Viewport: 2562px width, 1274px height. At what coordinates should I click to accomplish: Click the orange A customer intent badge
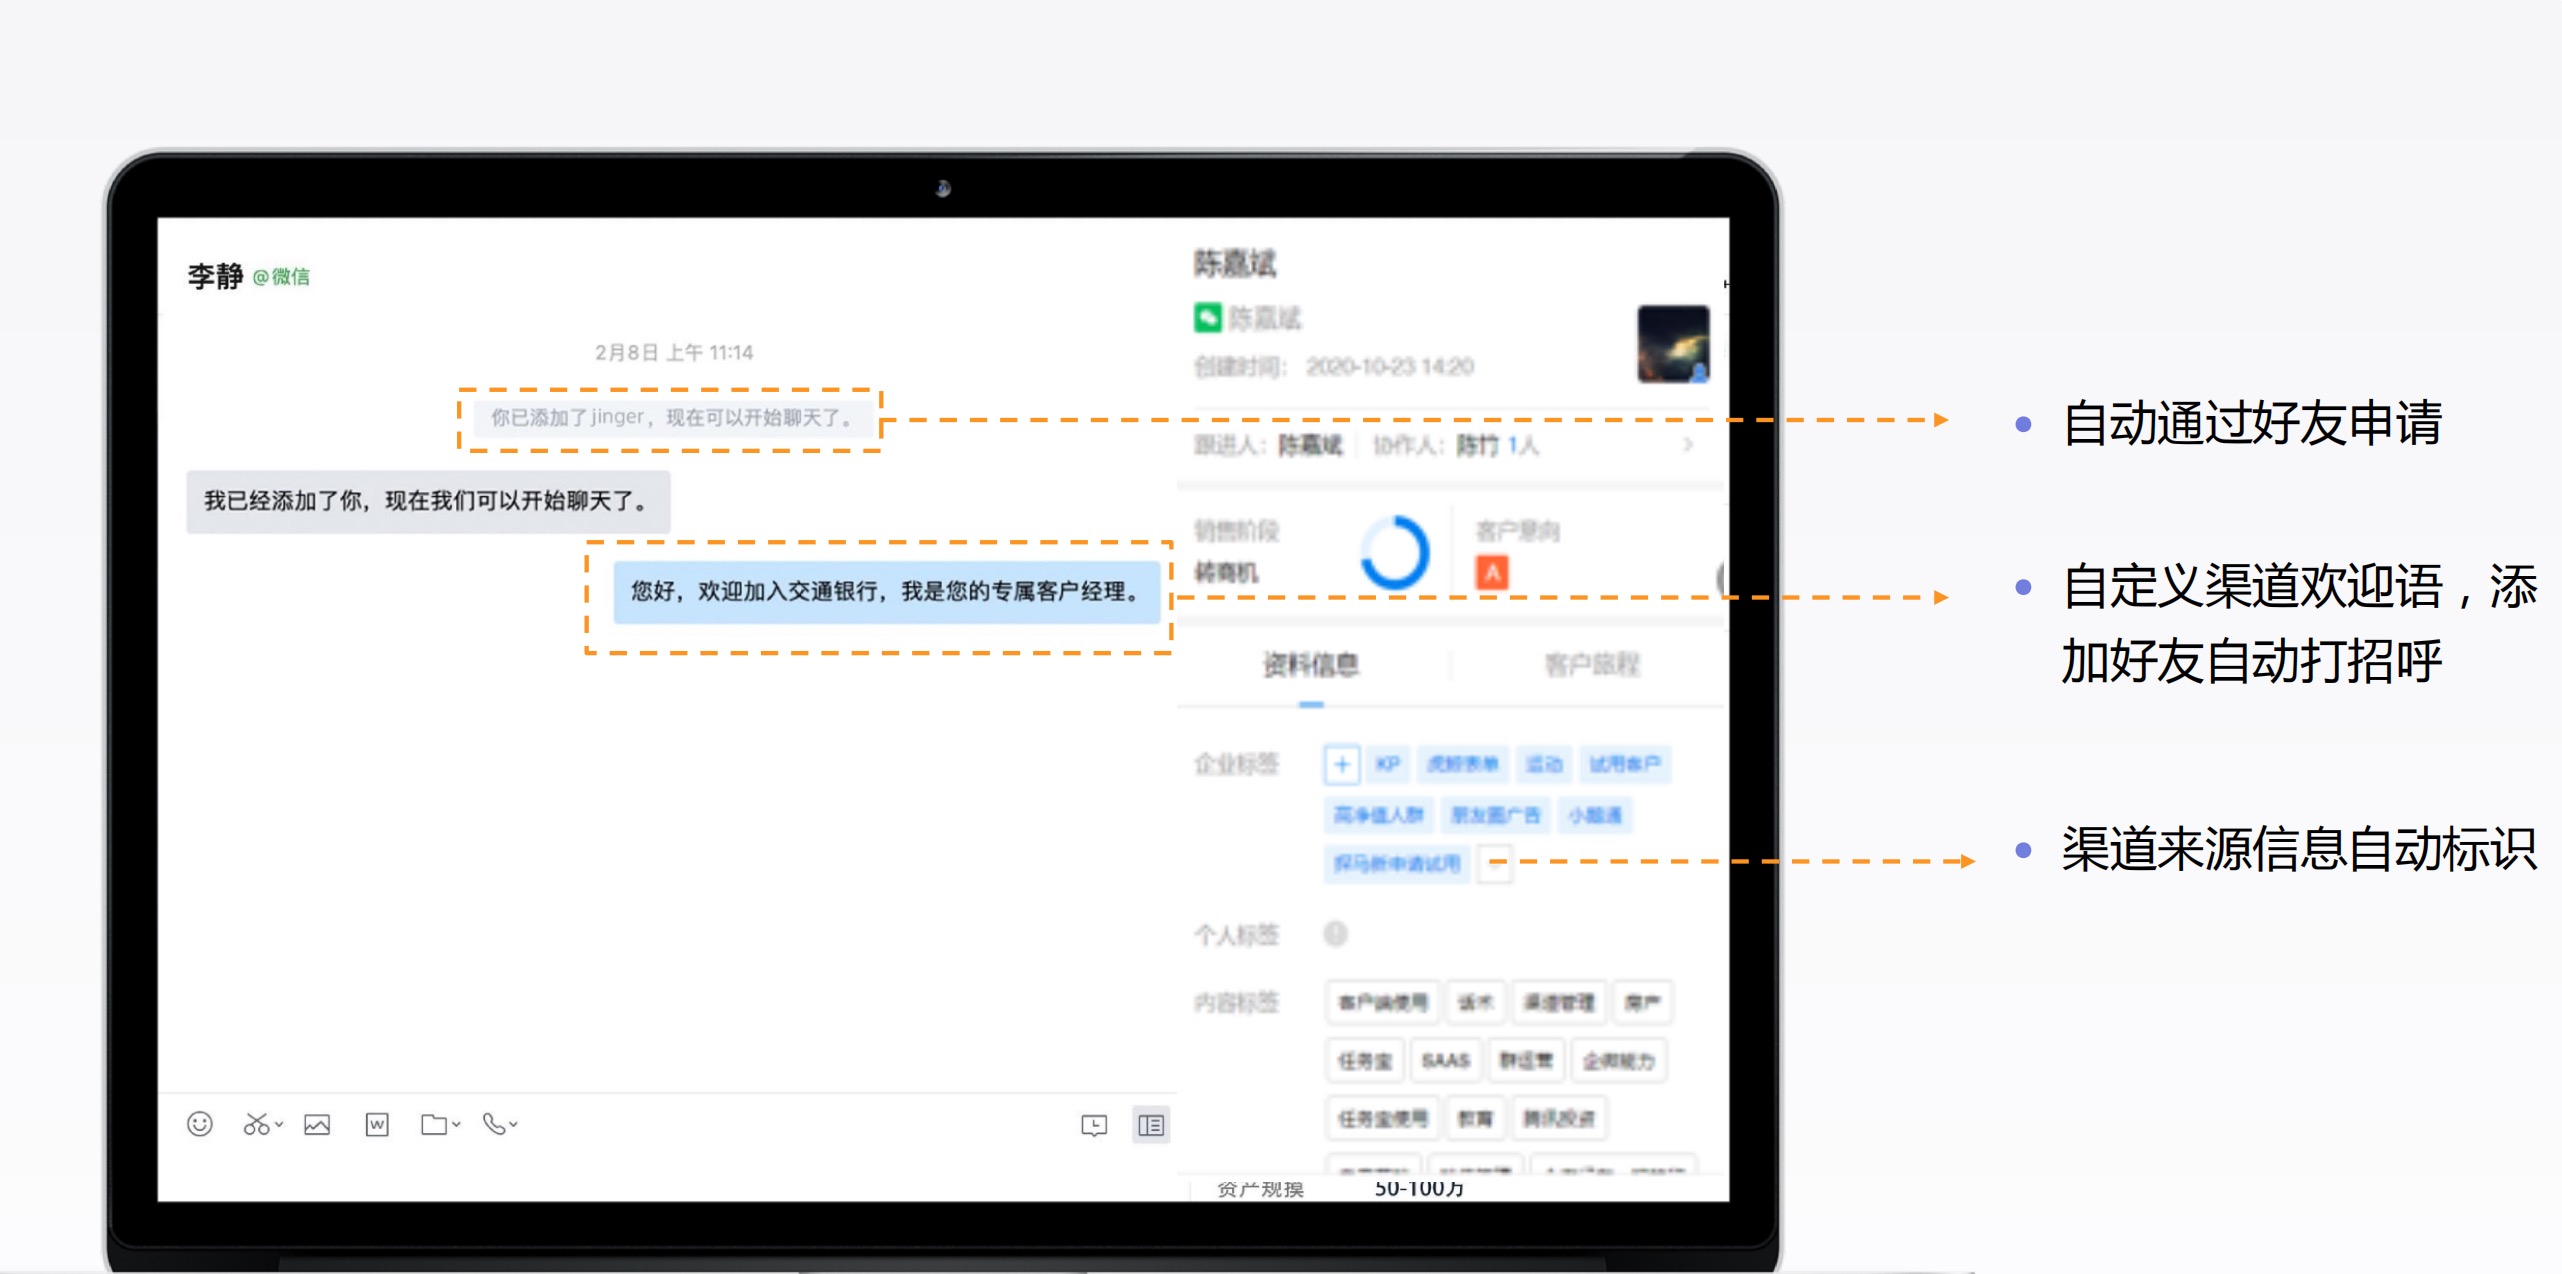pos(1492,573)
